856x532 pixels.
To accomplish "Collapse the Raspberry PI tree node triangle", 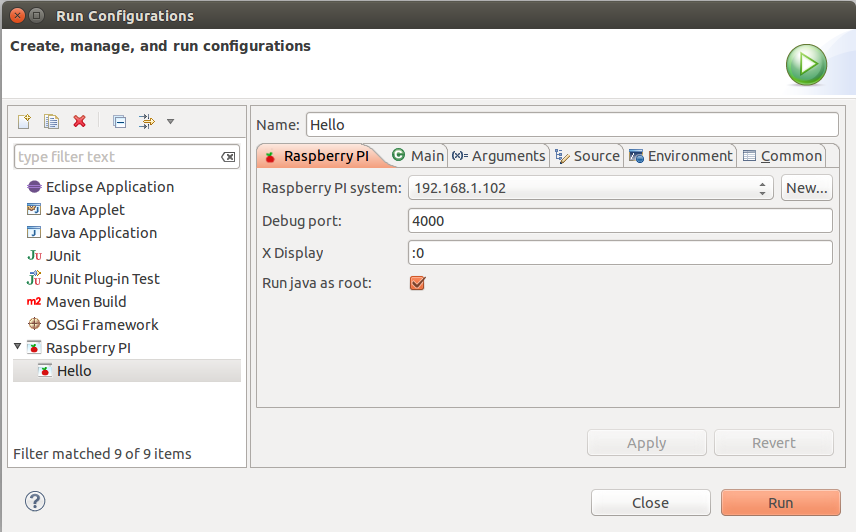I will pyautogui.click(x=17, y=346).
